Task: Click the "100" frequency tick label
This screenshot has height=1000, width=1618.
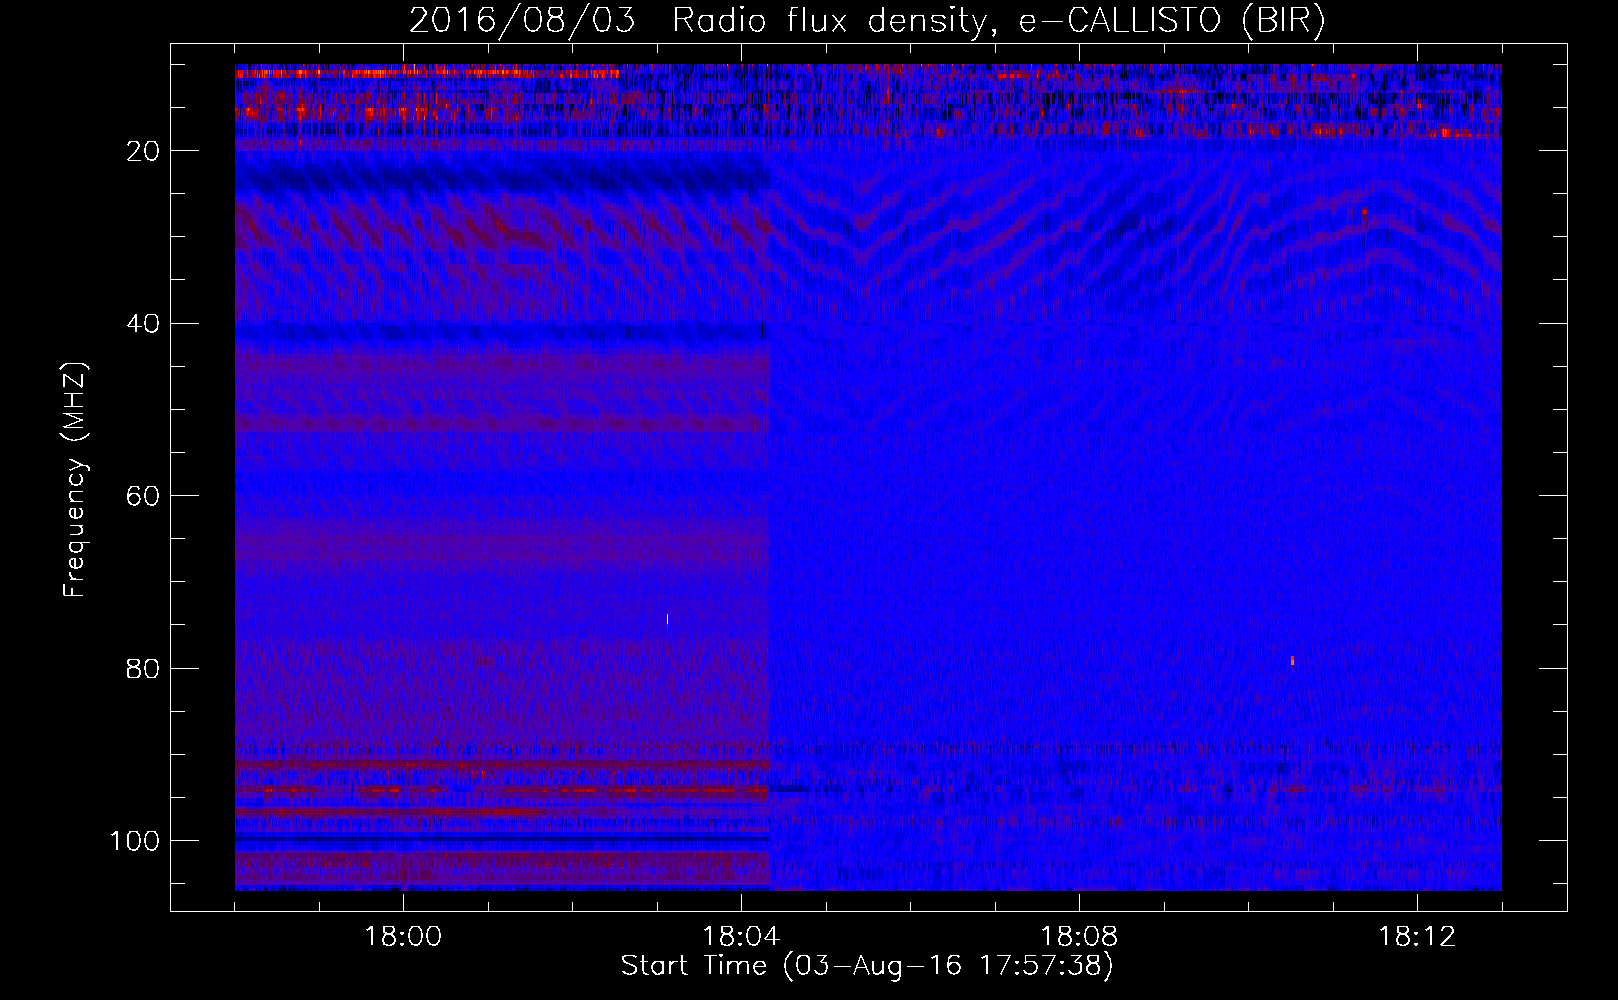Action: click(136, 841)
